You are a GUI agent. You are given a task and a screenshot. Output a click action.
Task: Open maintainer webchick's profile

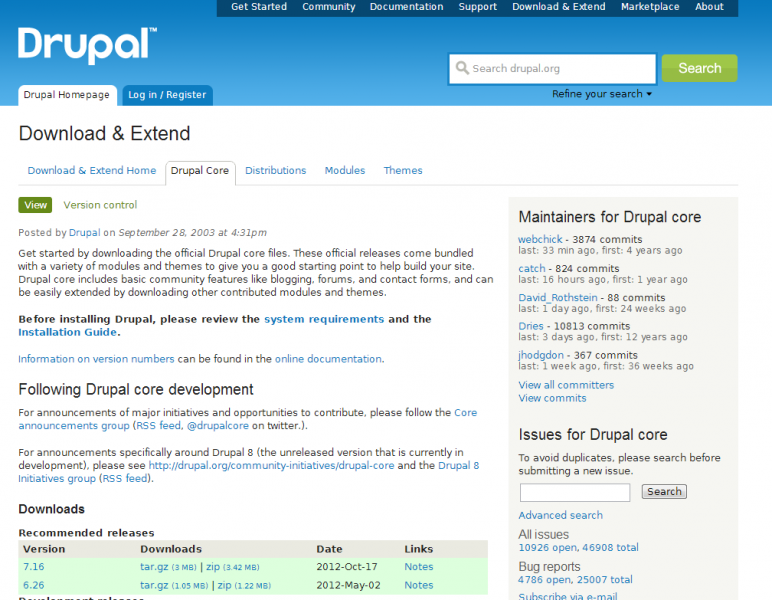tap(540, 239)
